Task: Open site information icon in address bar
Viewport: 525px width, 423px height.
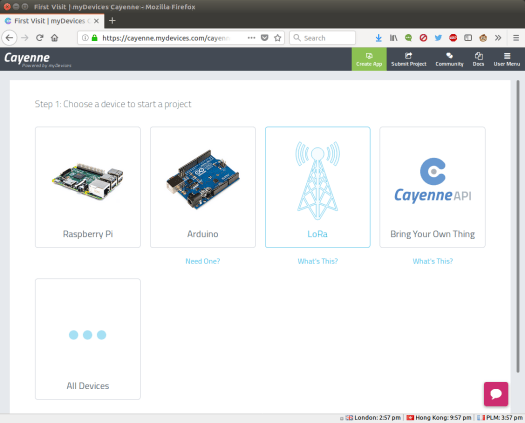Action: click(85, 38)
